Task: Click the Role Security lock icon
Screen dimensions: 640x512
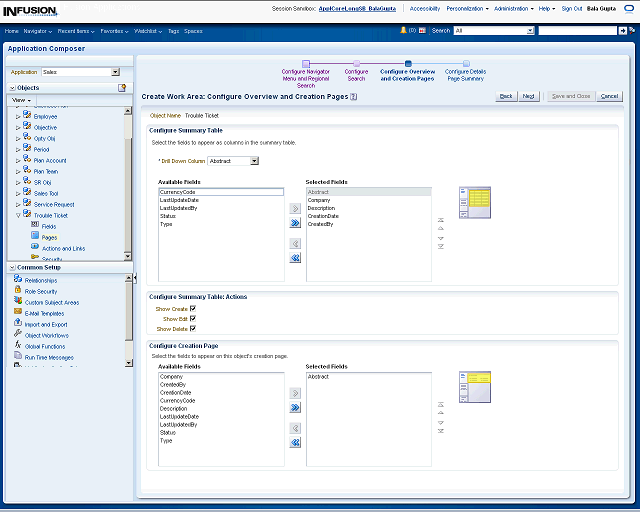Action: [x=18, y=291]
